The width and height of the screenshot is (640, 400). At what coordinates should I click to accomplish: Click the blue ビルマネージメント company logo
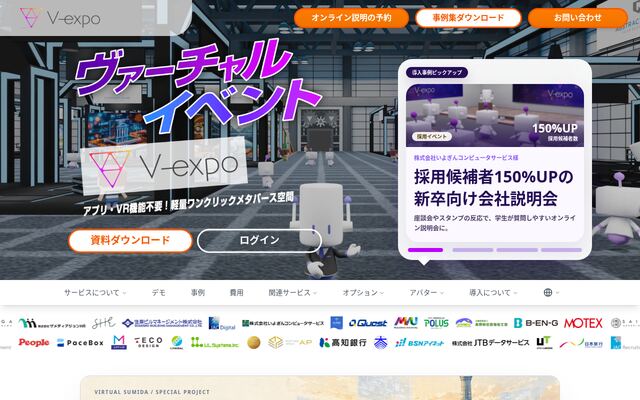pos(162,323)
